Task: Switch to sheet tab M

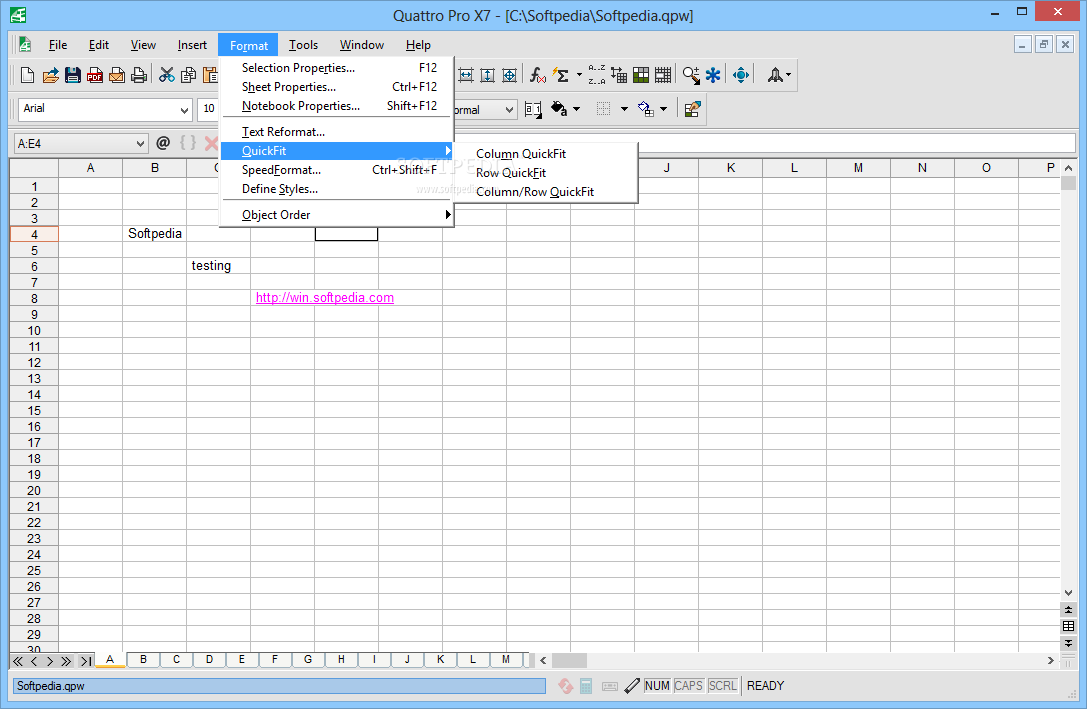Action: (506, 660)
